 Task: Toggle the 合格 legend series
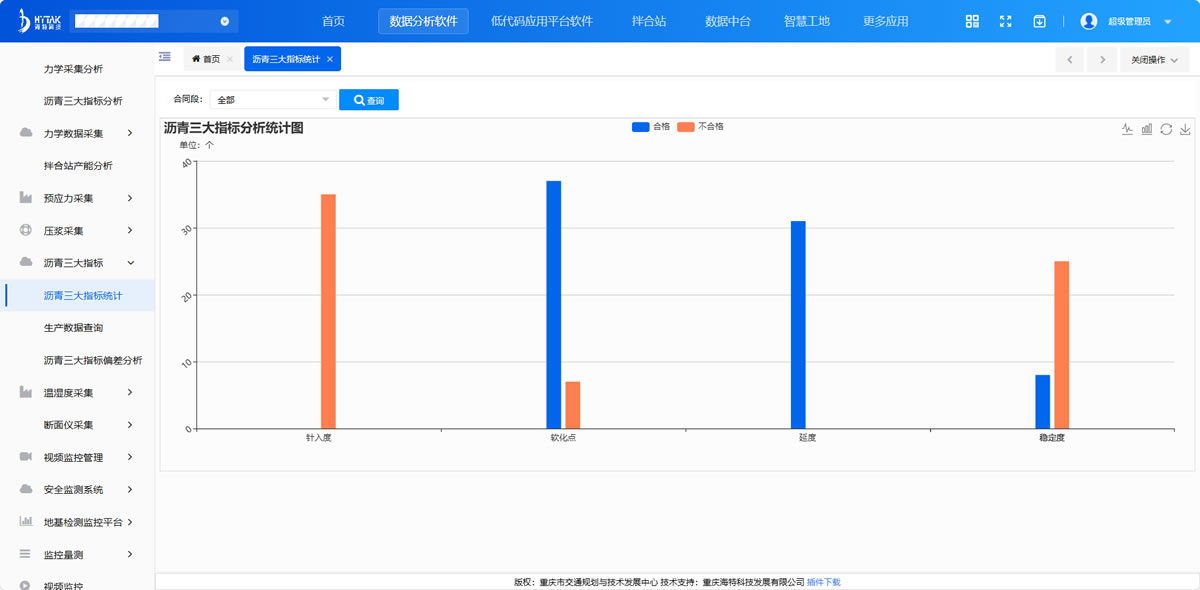(651, 127)
